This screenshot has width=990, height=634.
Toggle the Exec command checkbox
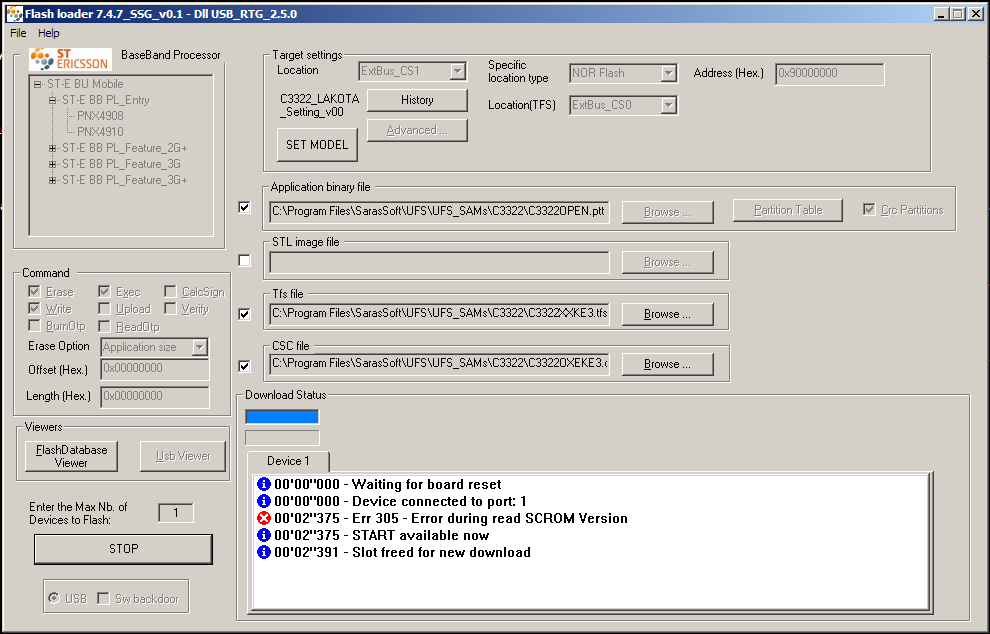[104, 292]
